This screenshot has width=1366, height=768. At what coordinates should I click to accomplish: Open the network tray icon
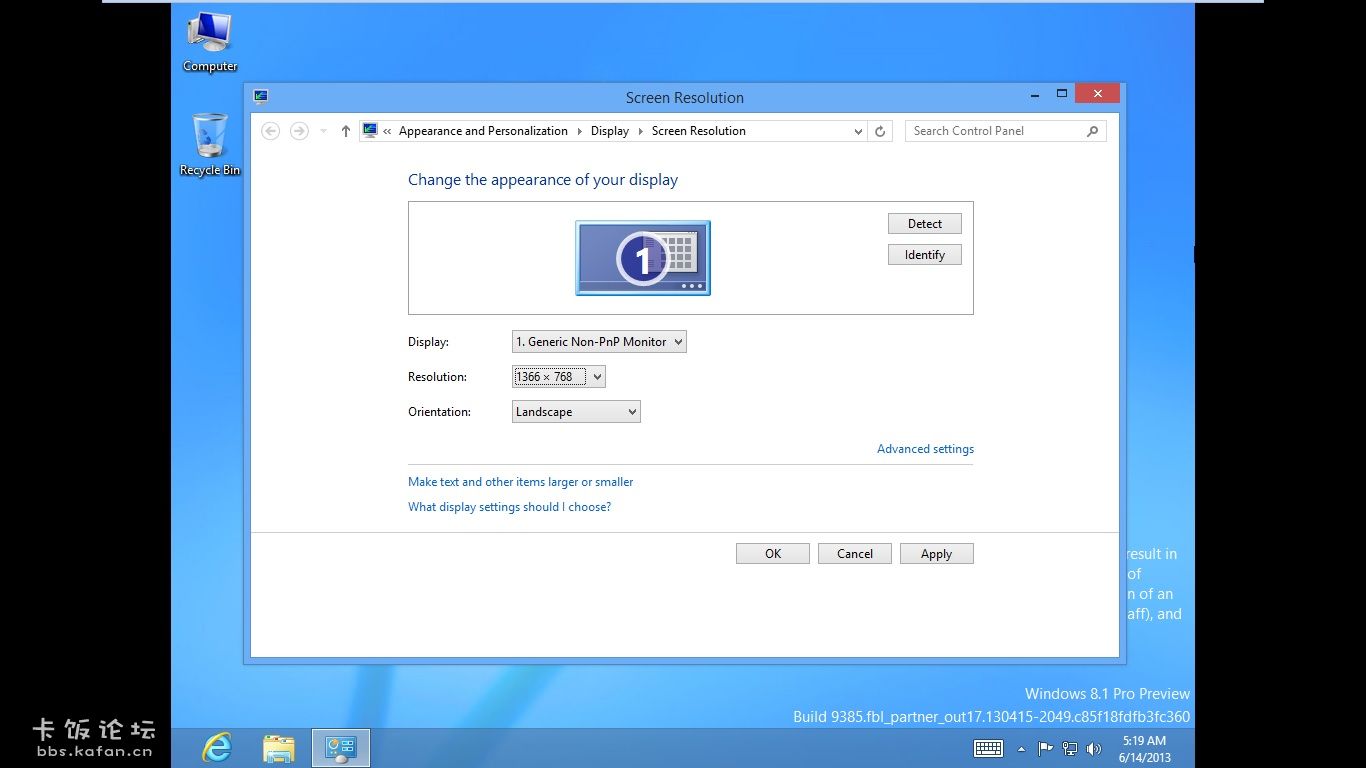click(1069, 748)
